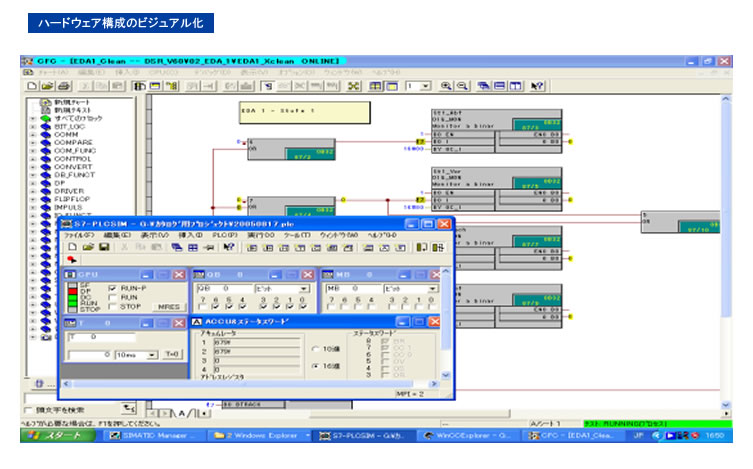Expand COMM node in catalog tree
The width and height of the screenshot is (753, 469).
tap(33, 135)
